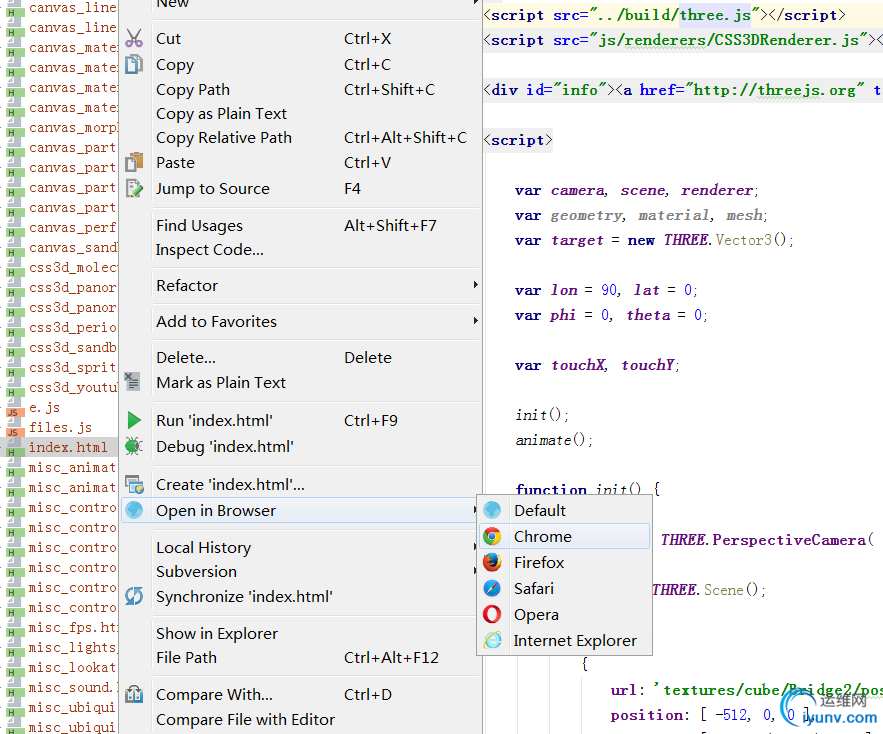Click the Open in Browser globe icon

[134, 510]
